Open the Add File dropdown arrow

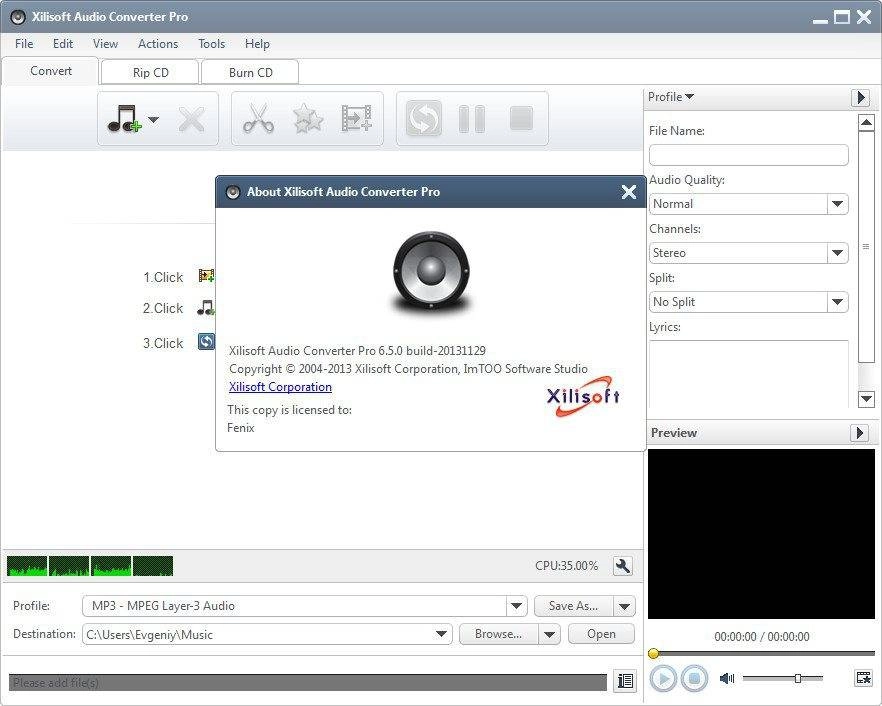[153, 119]
